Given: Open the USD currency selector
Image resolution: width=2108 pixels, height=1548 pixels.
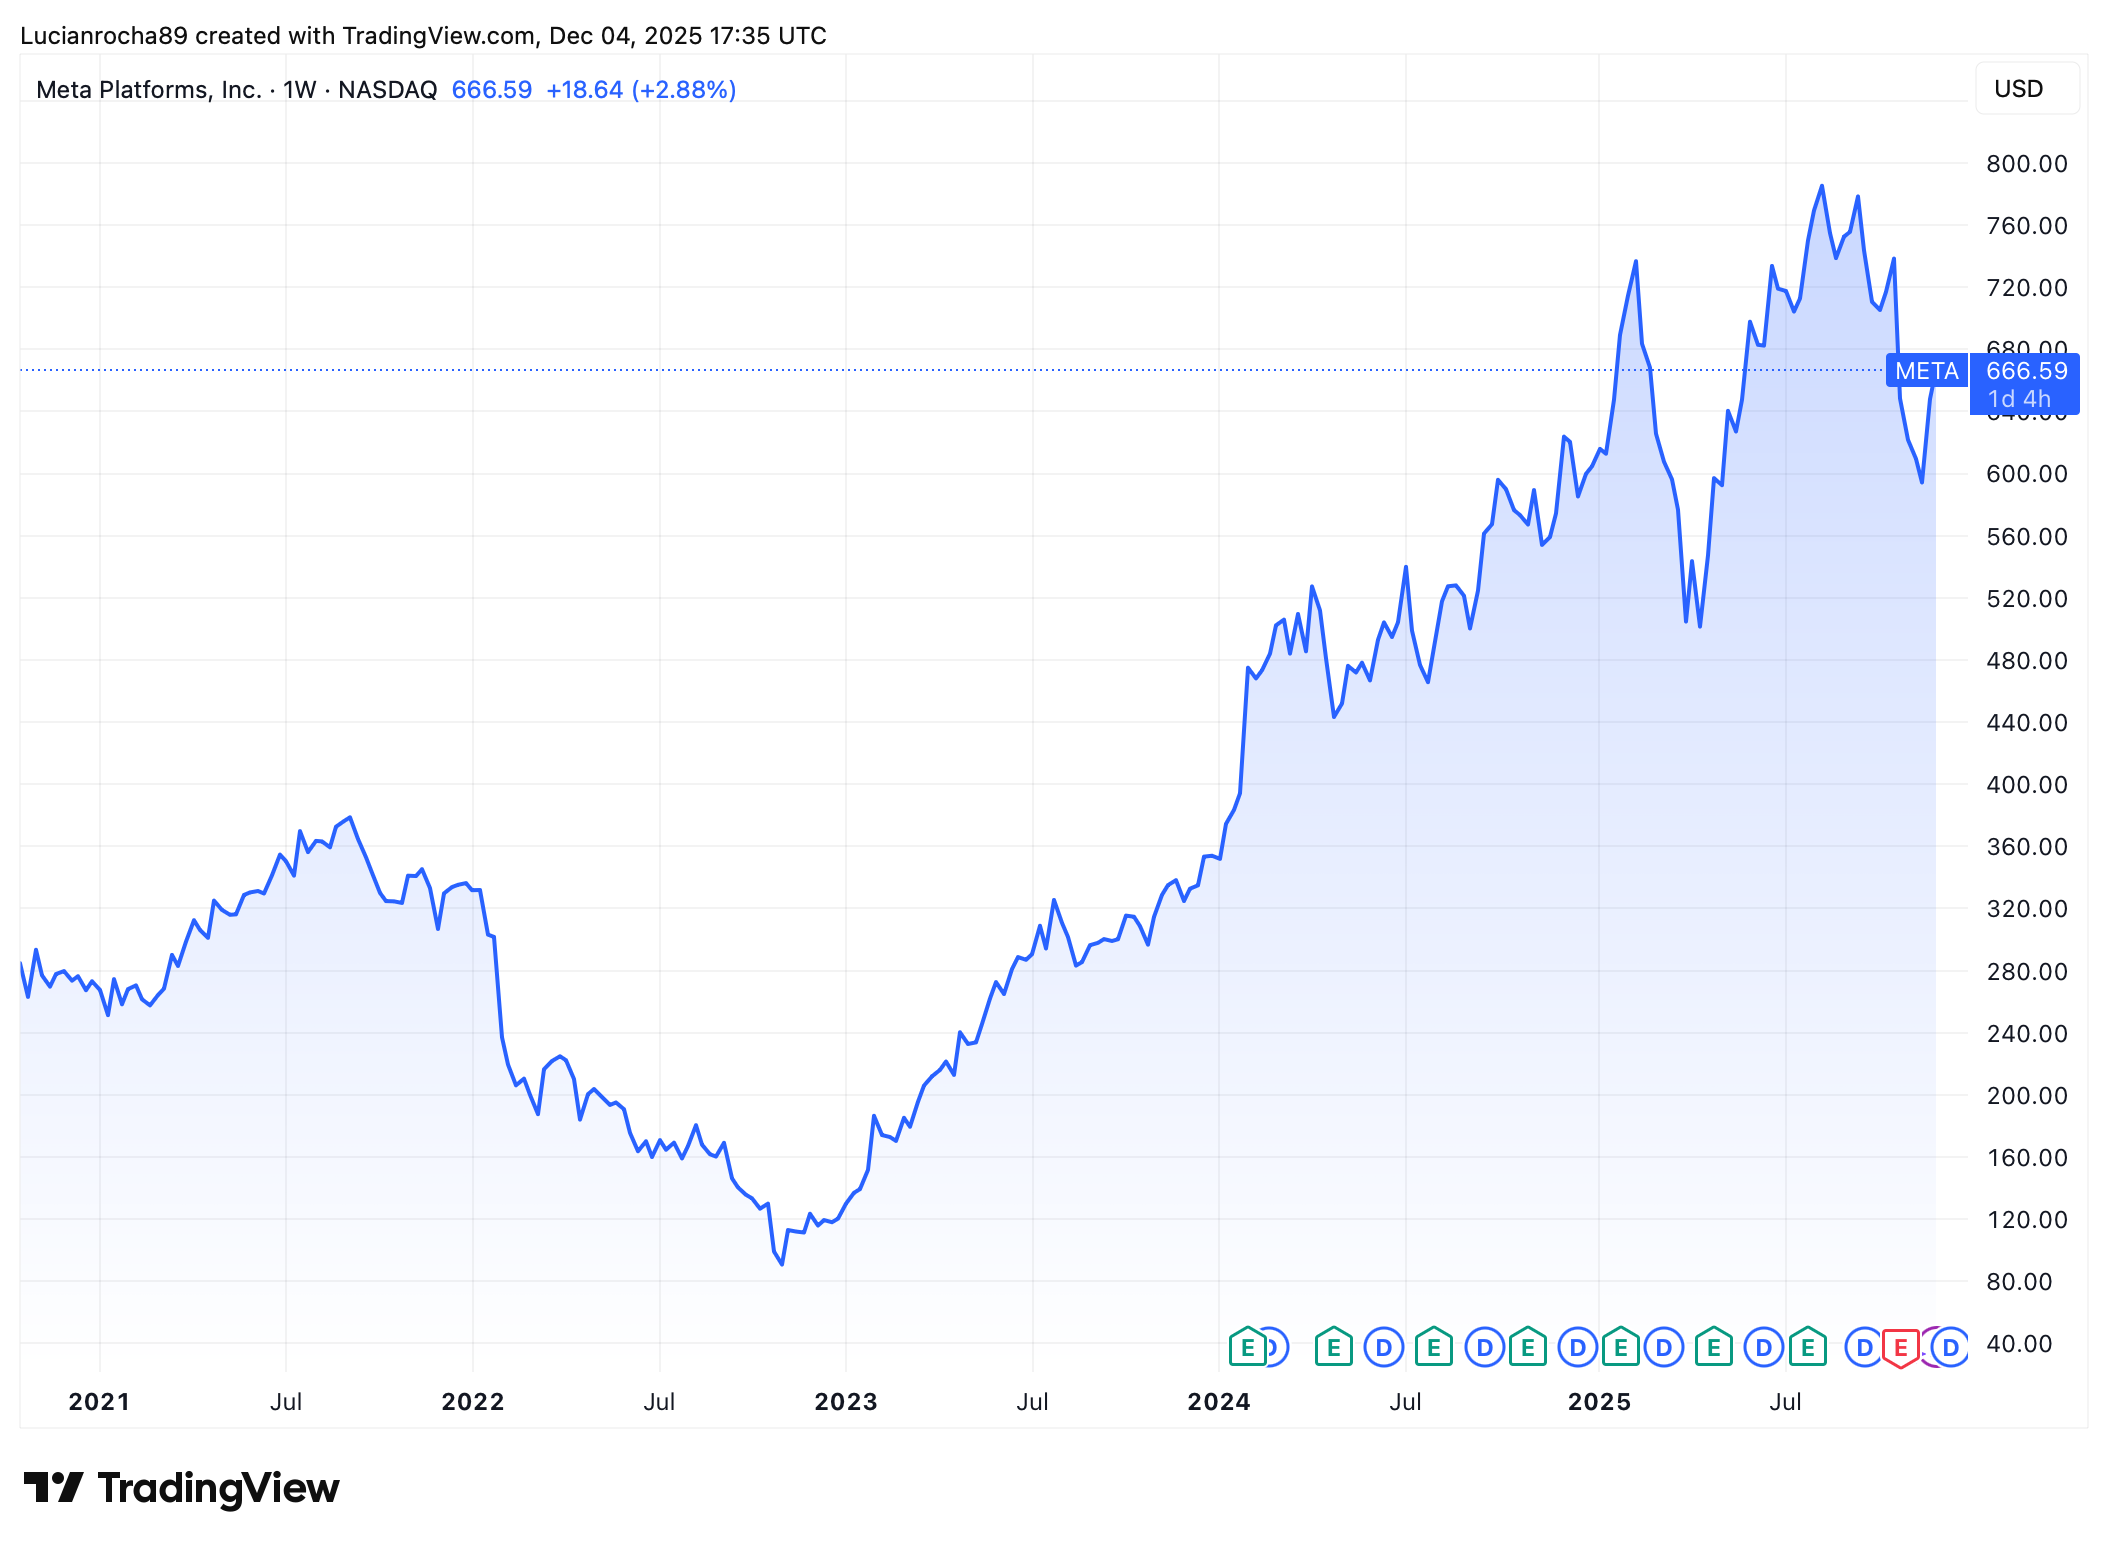Looking at the screenshot, I should coord(2027,89).
